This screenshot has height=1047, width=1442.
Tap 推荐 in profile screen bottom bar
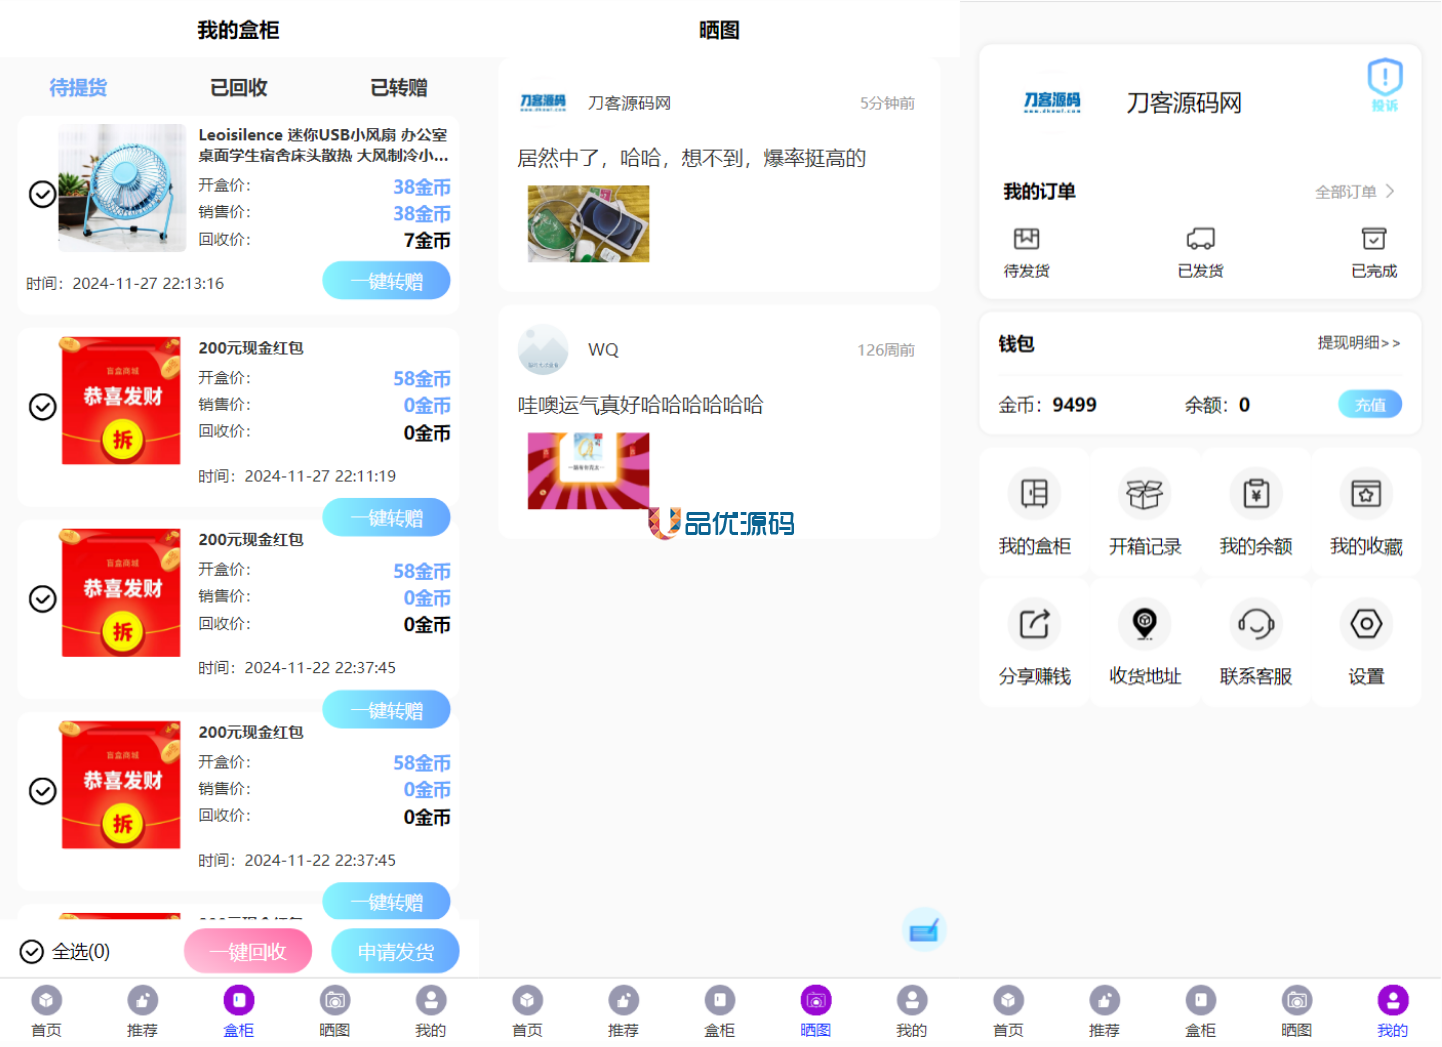(x=1104, y=1011)
